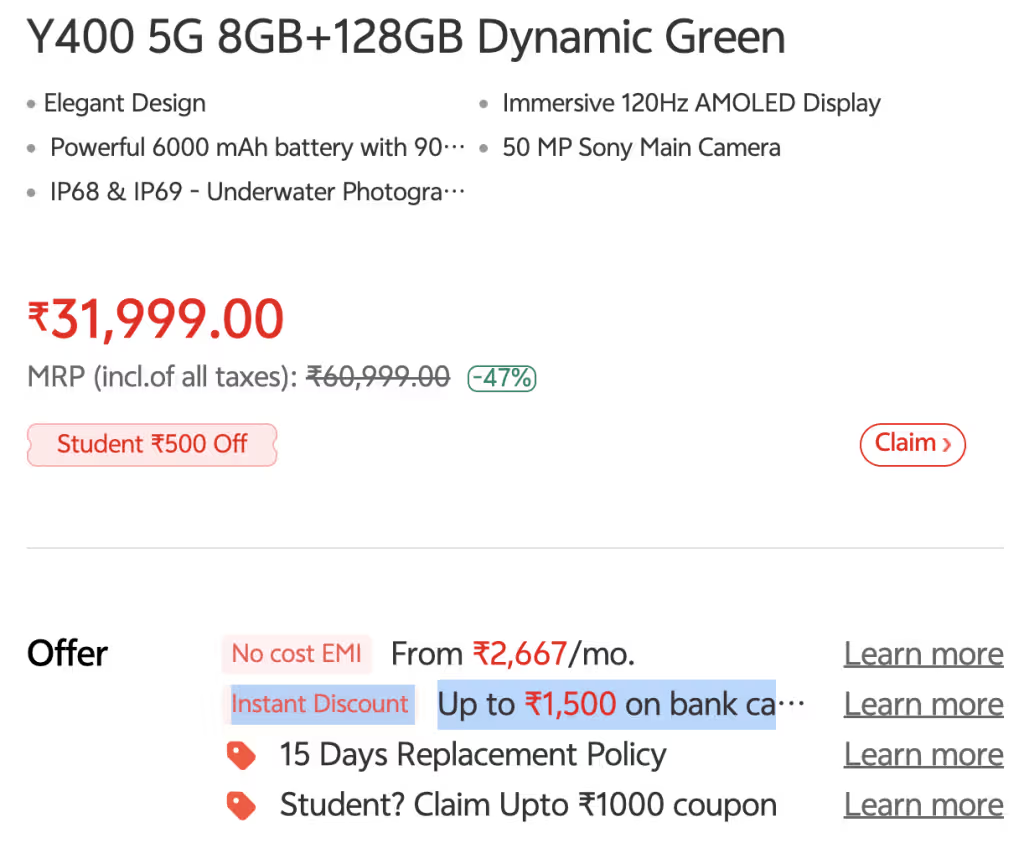The width and height of the screenshot is (1024, 843).
Task: Click the -47% discount badge
Action: pos(502,378)
